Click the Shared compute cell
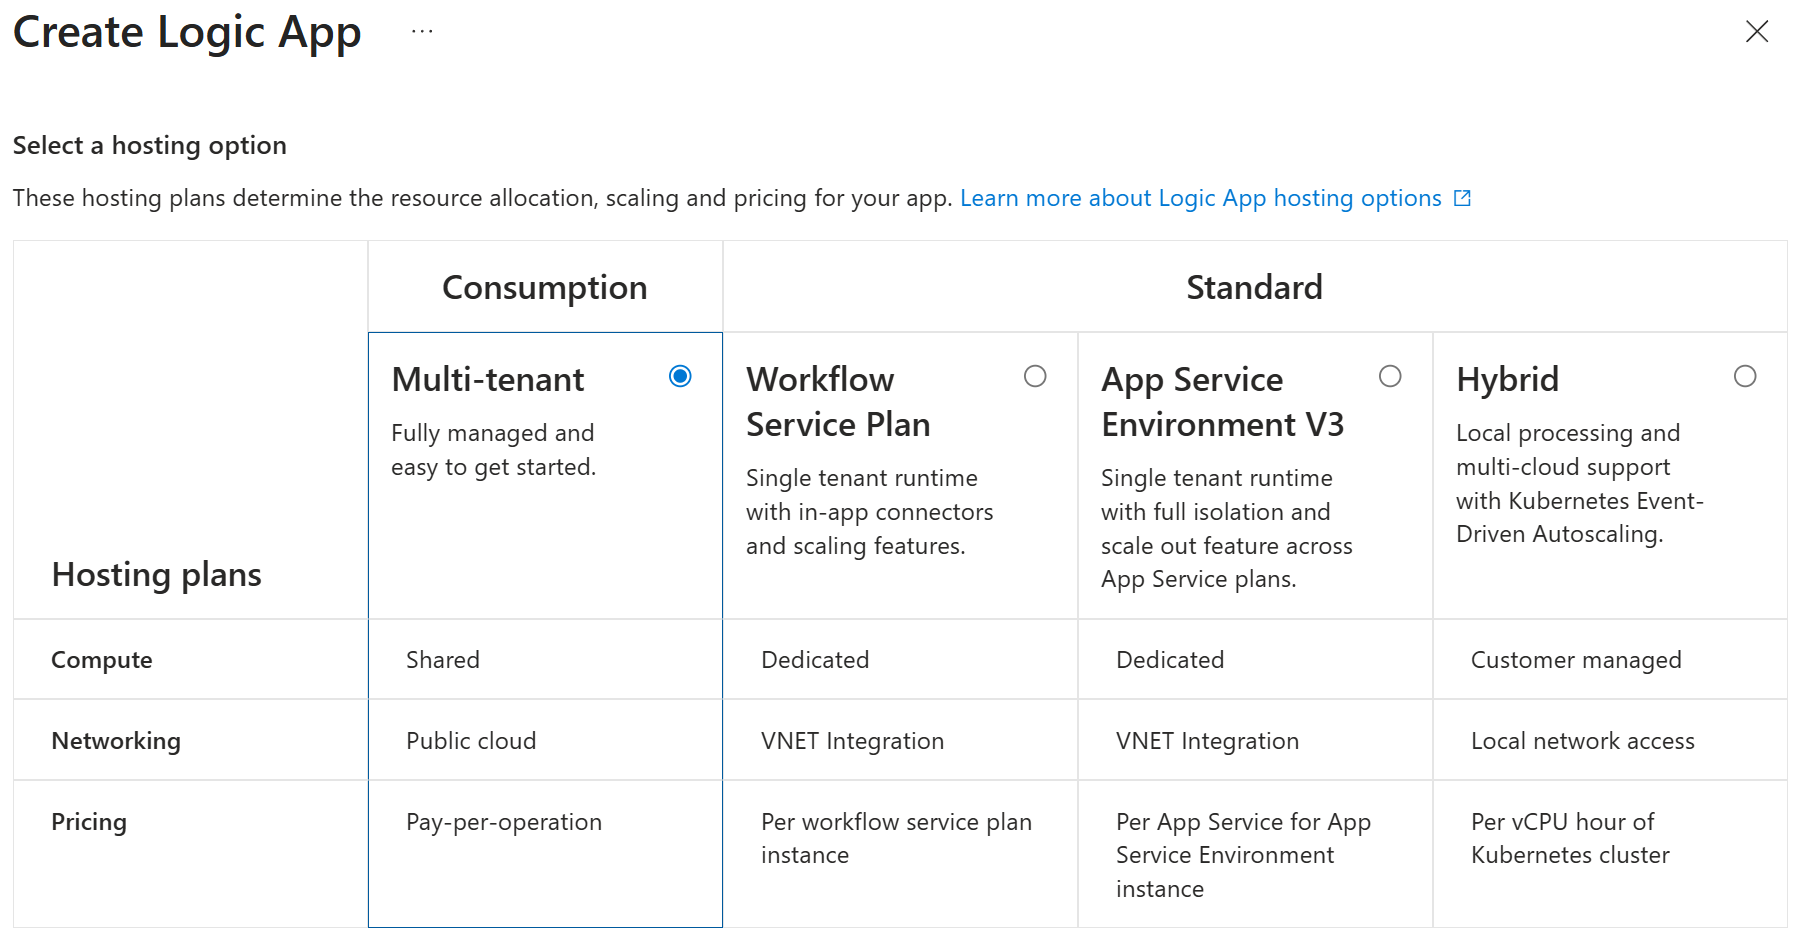This screenshot has width=1803, height=949. coord(443,660)
